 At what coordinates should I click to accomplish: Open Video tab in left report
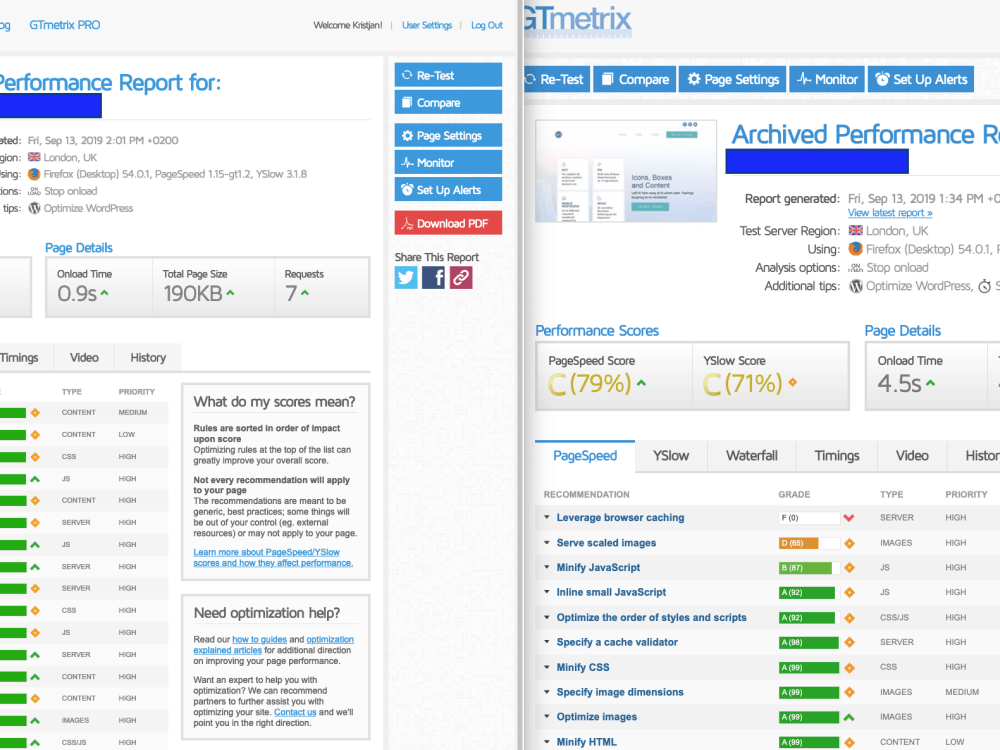(84, 358)
